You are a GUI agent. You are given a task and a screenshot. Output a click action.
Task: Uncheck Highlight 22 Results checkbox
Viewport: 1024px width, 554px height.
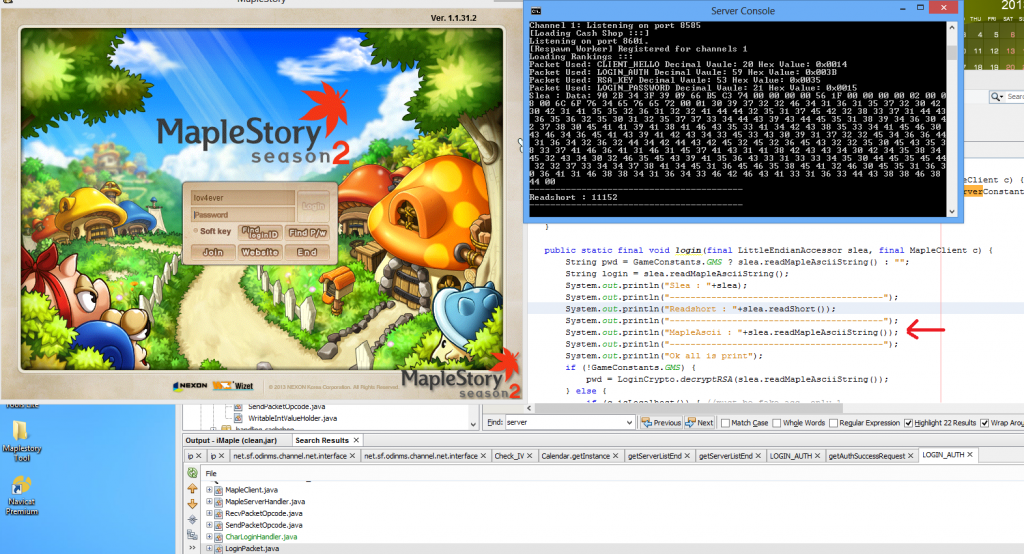(908, 423)
